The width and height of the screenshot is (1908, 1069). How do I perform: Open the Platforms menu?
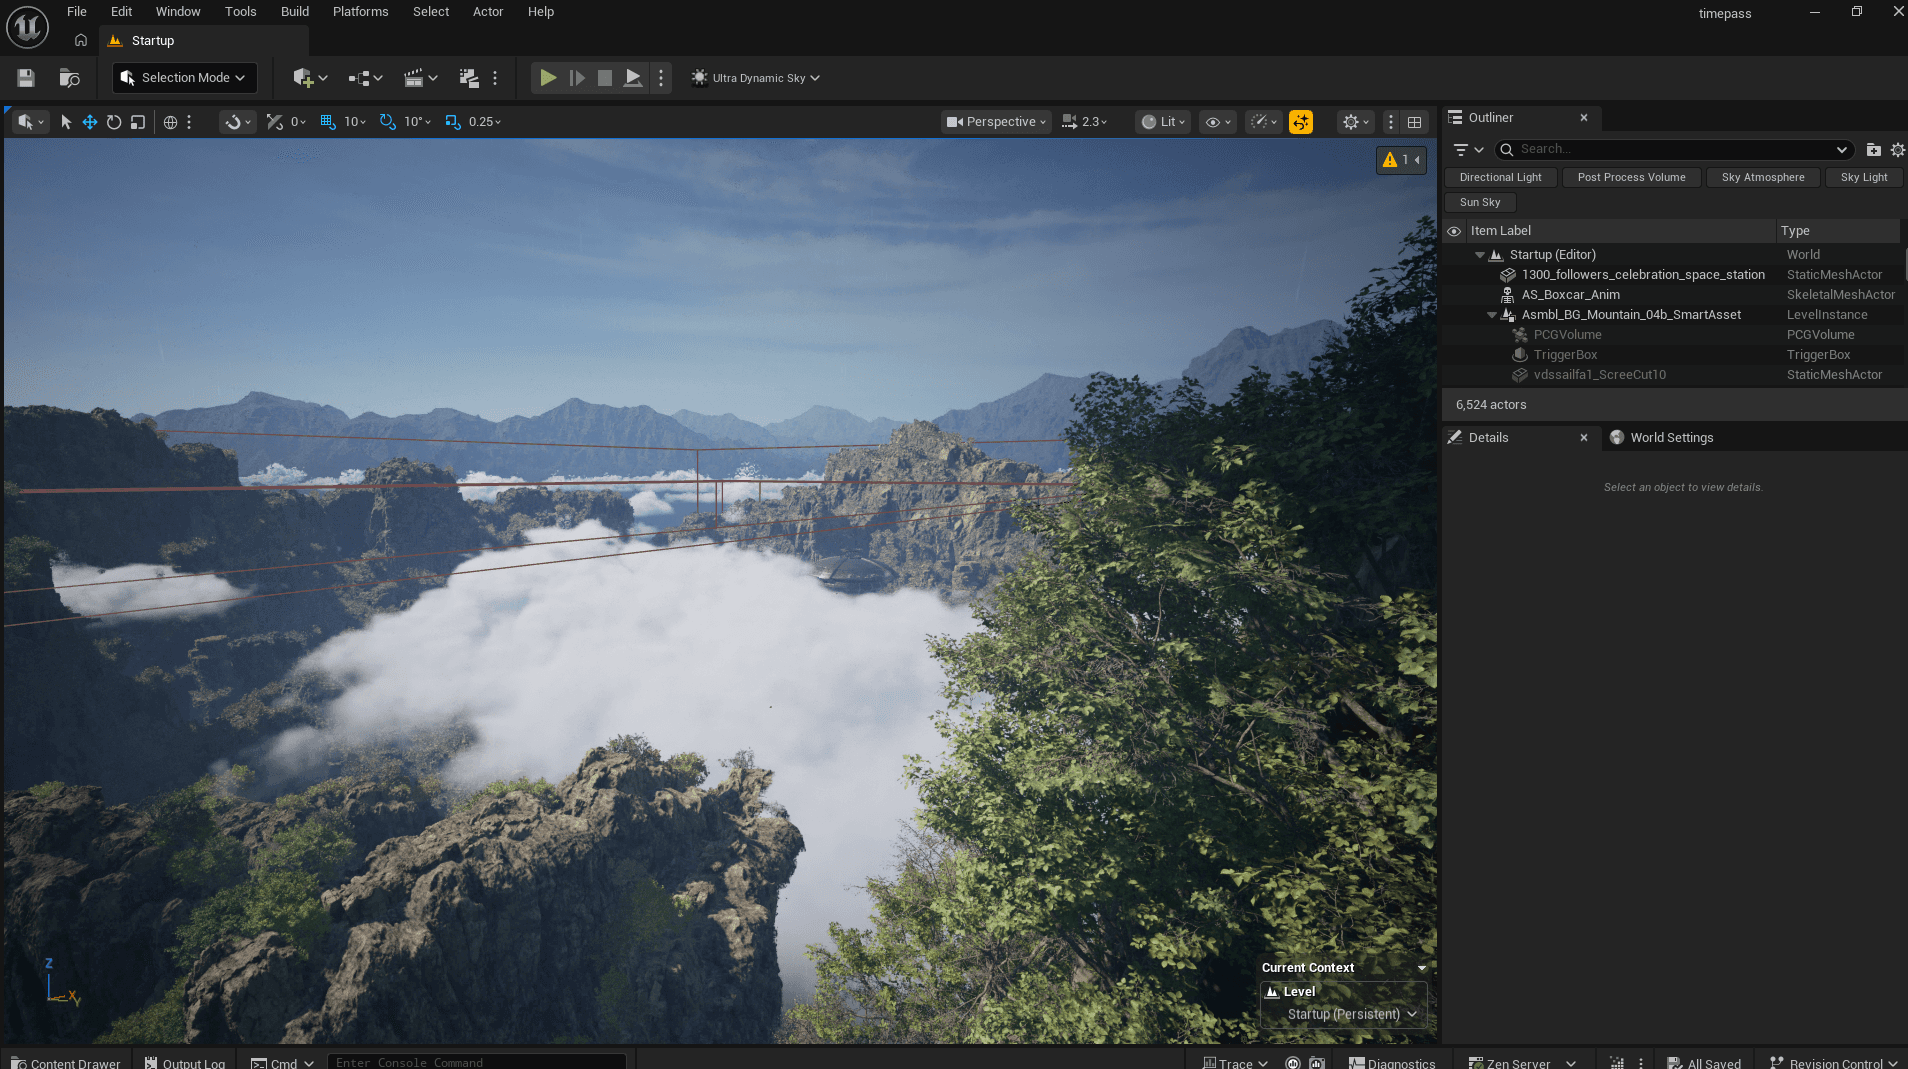tap(361, 12)
